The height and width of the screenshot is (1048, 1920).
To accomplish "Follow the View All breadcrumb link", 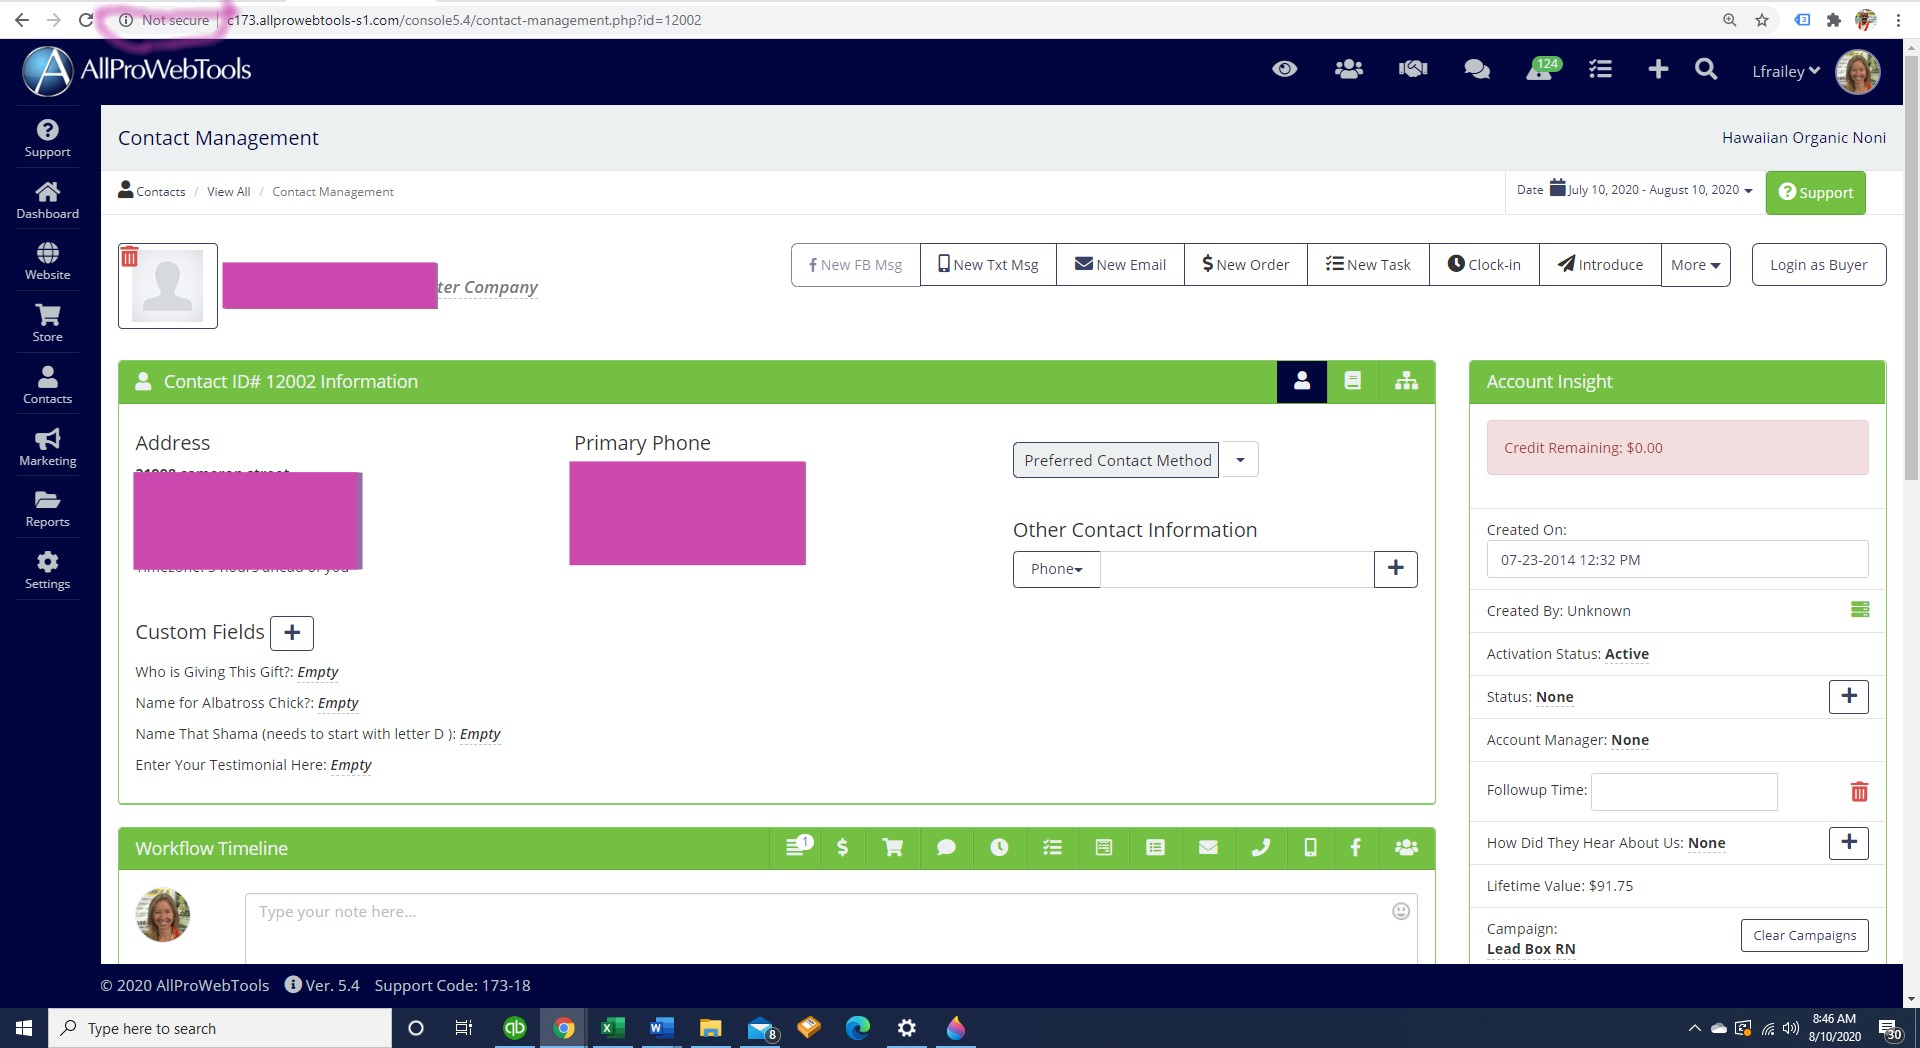I will 228,192.
